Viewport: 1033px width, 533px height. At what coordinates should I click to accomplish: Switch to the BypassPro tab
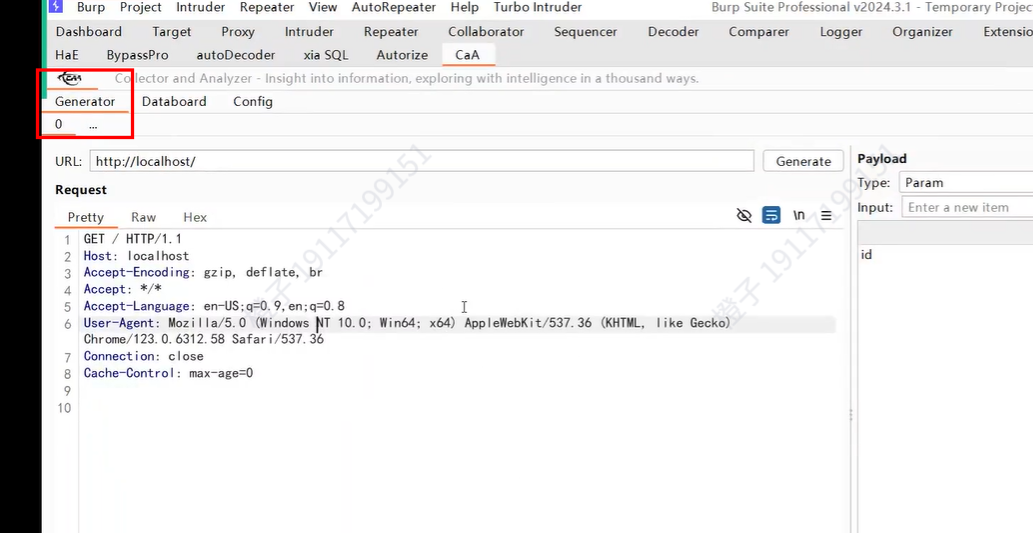[138, 55]
